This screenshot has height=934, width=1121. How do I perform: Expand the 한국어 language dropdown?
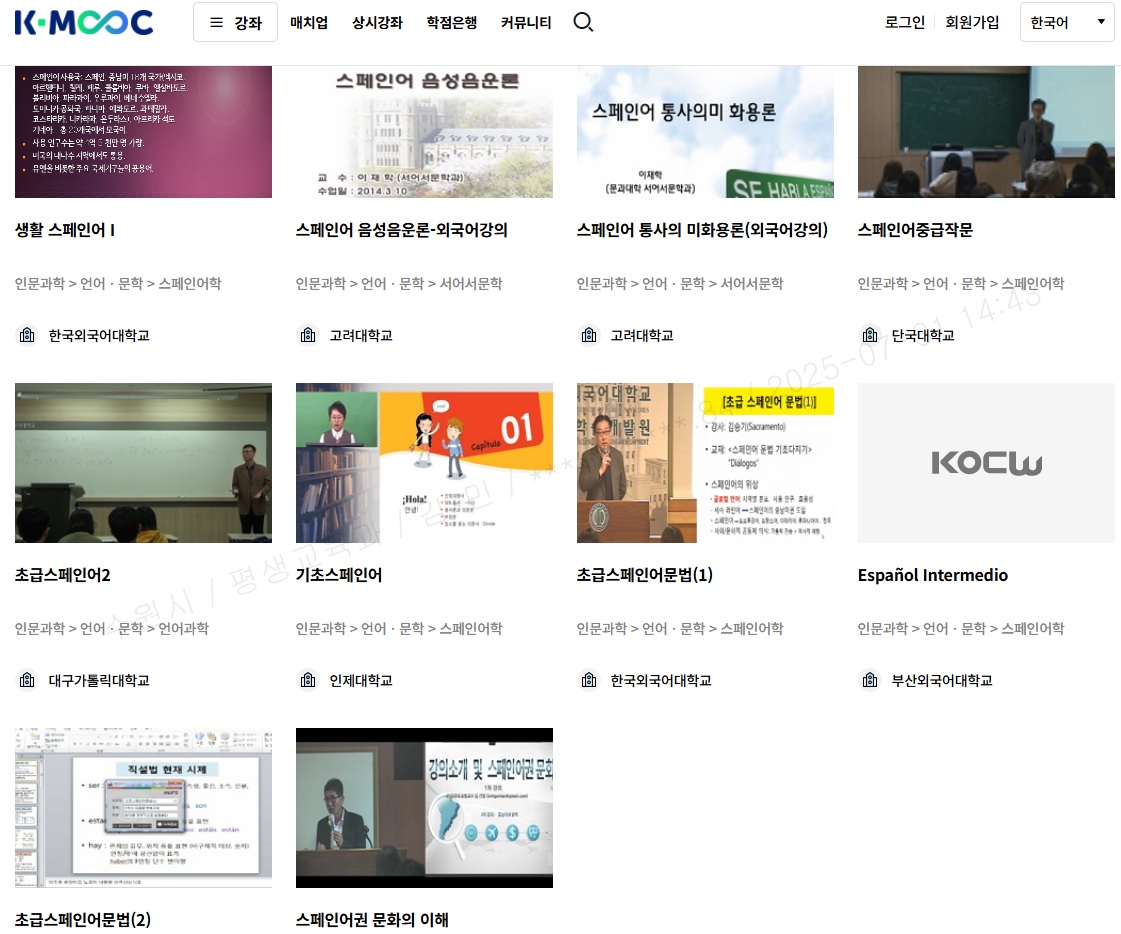(1067, 22)
